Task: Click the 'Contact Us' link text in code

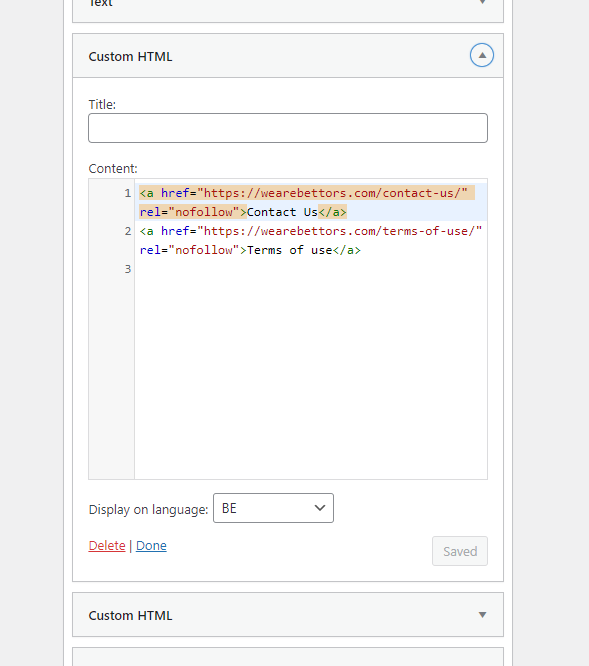Action: click(282, 212)
